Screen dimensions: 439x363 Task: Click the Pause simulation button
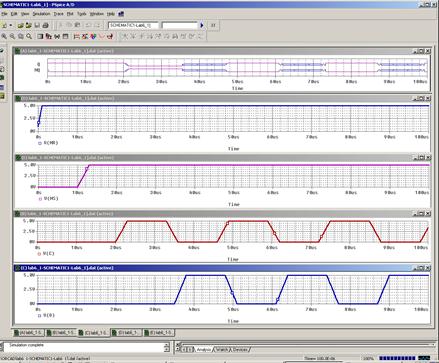(x=213, y=25)
